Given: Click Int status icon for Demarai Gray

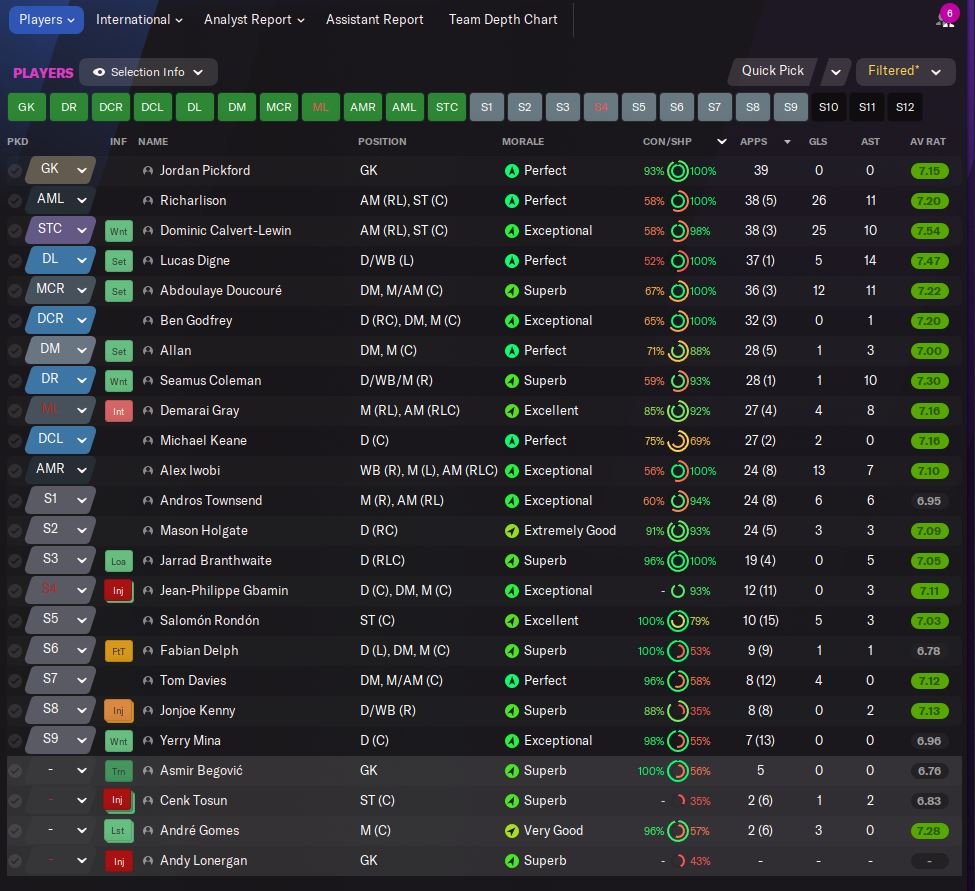Looking at the screenshot, I should tap(118, 411).
